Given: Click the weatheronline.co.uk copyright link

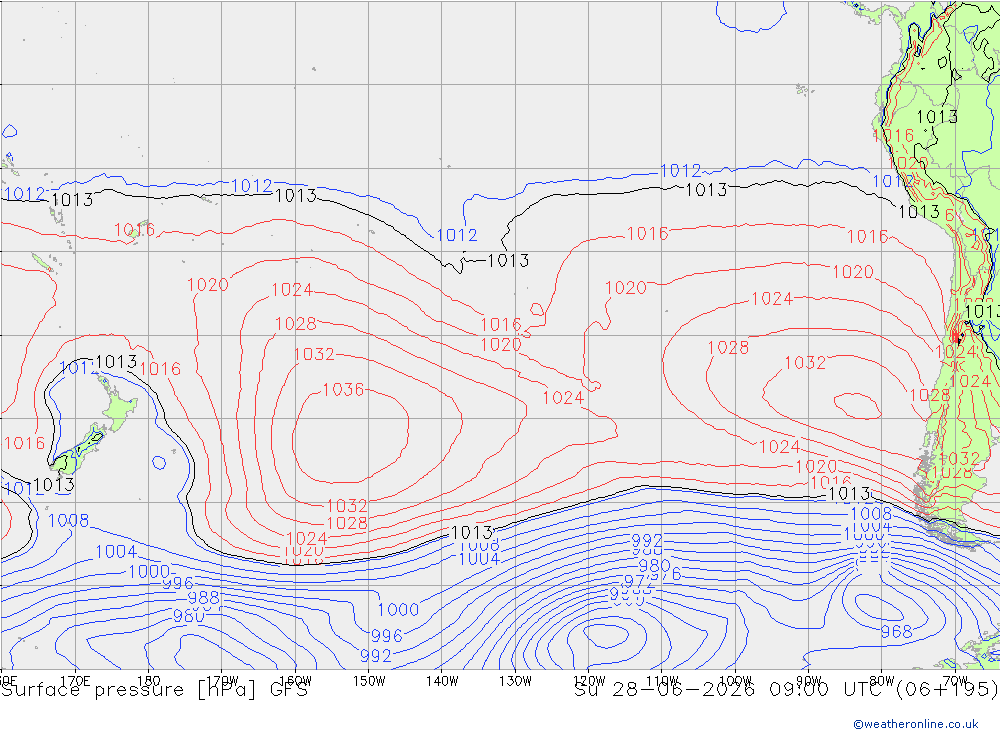Looking at the screenshot, I should pyautogui.click(x=916, y=724).
